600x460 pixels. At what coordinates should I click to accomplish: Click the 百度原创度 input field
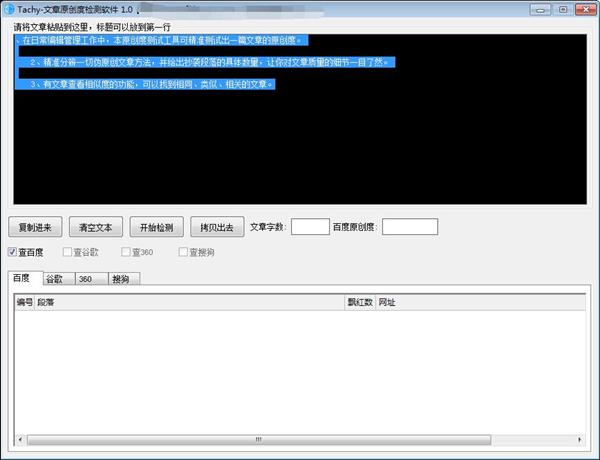[x=410, y=227]
